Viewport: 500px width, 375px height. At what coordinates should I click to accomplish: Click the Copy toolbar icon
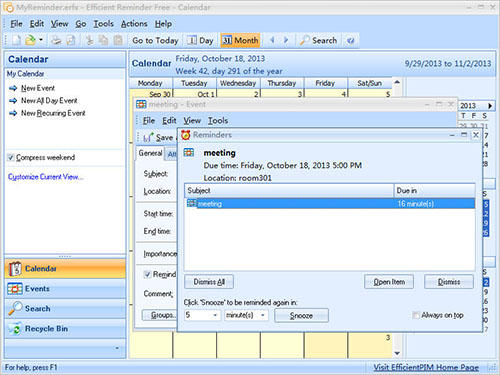(x=104, y=40)
